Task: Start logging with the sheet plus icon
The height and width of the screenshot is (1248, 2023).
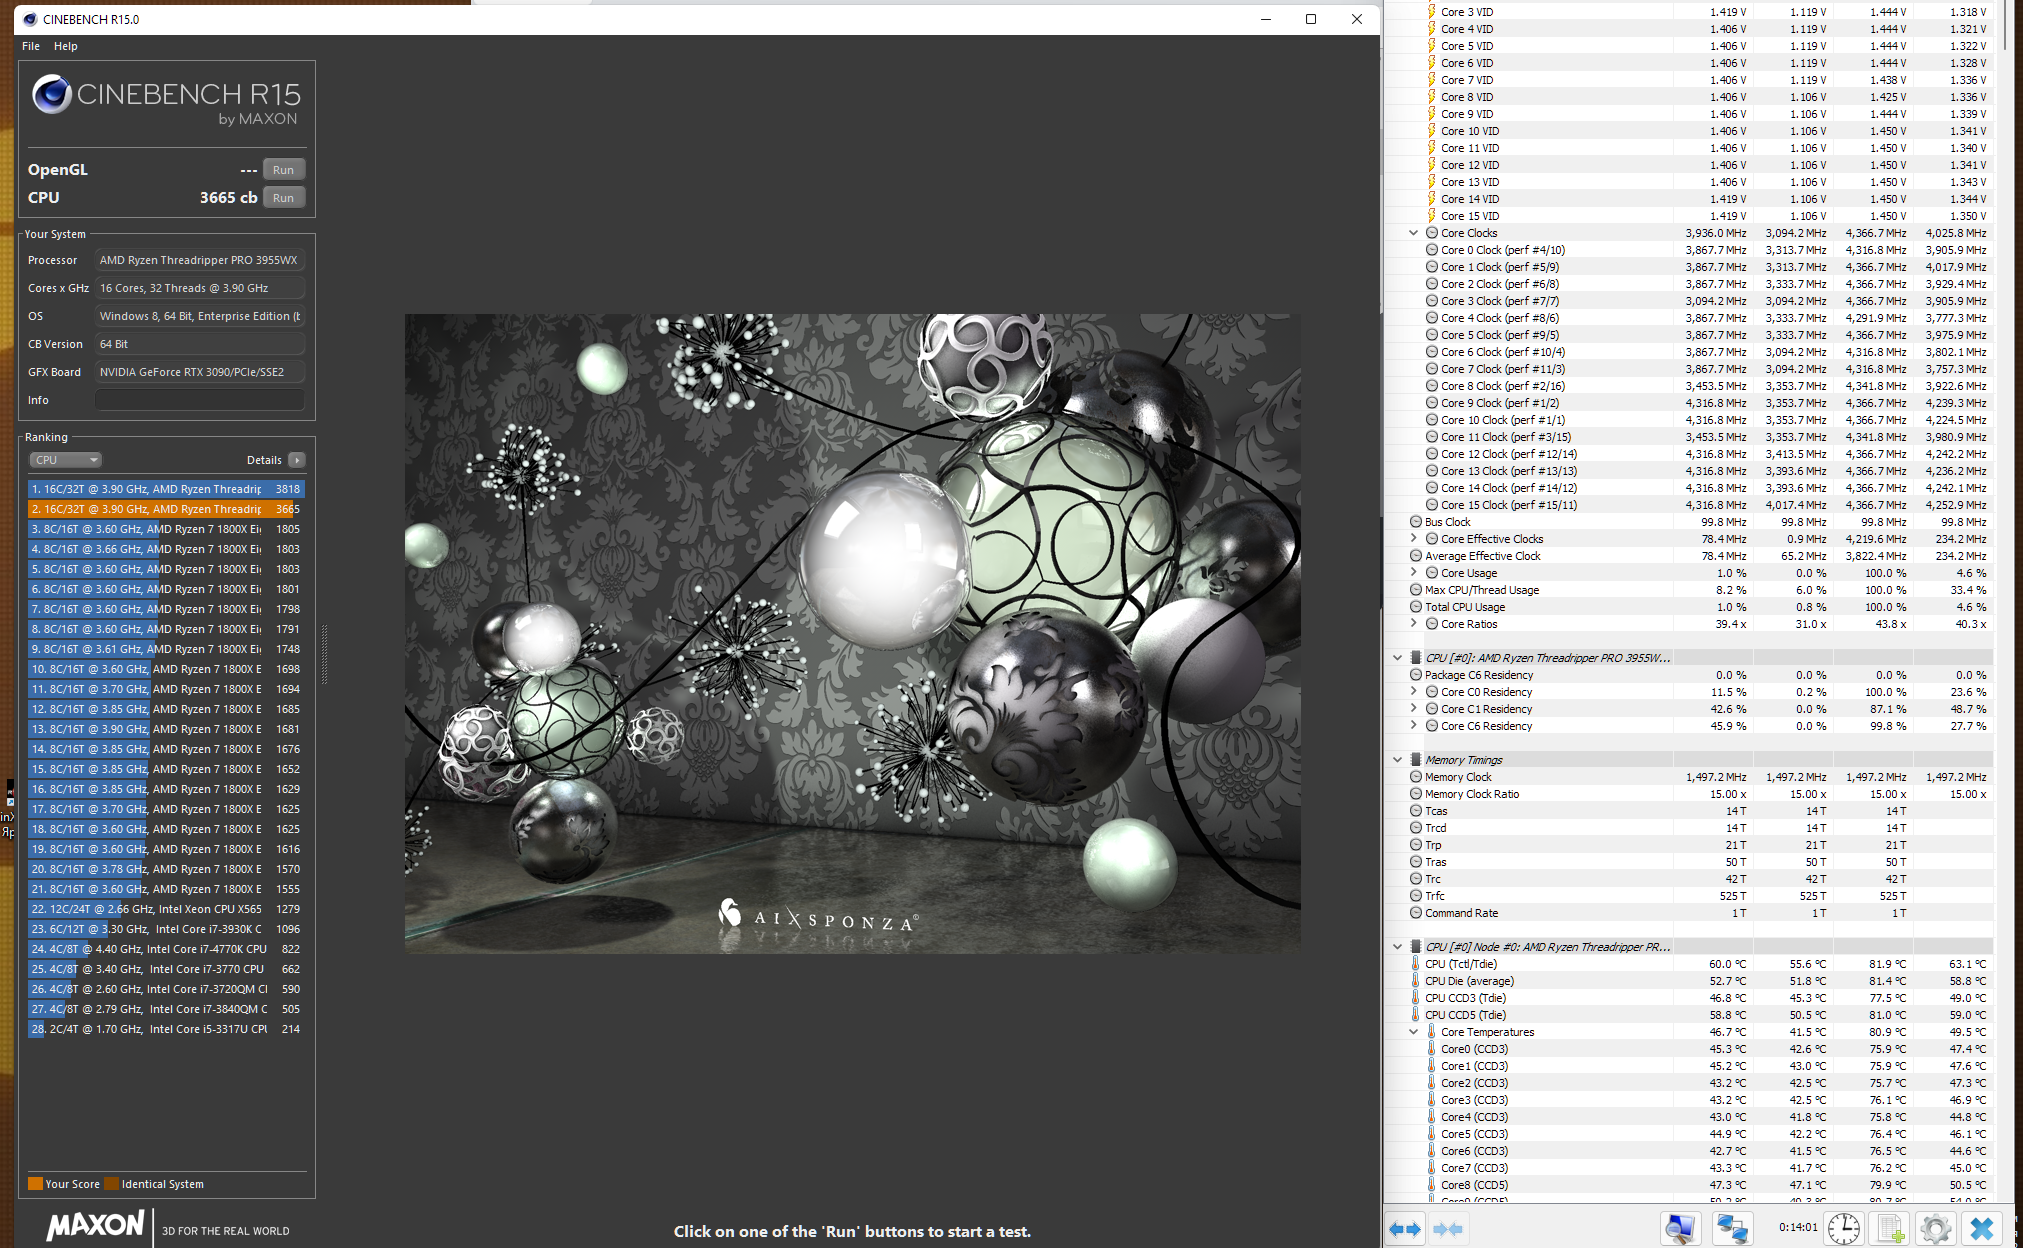Action: pos(1890,1228)
